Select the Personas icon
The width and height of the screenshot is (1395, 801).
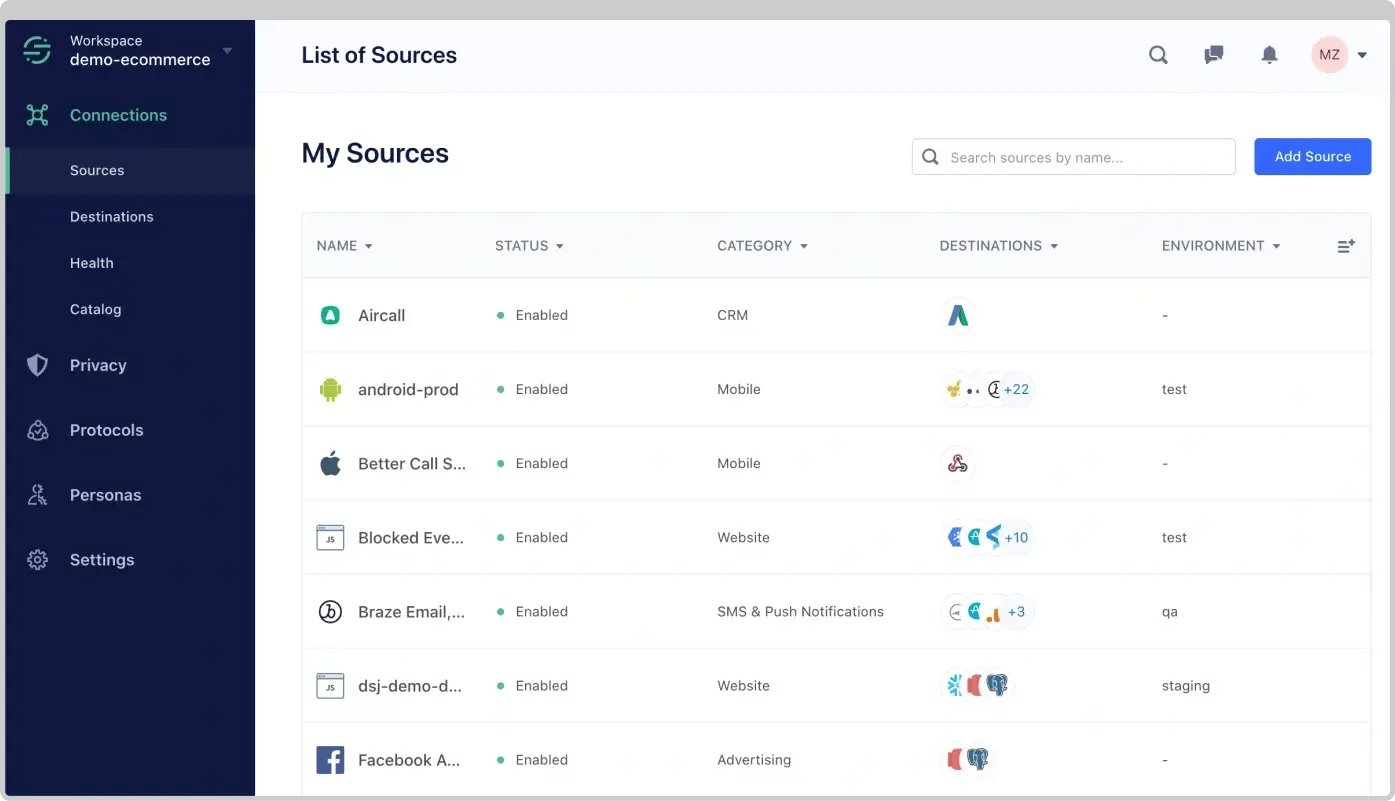[37, 495]
